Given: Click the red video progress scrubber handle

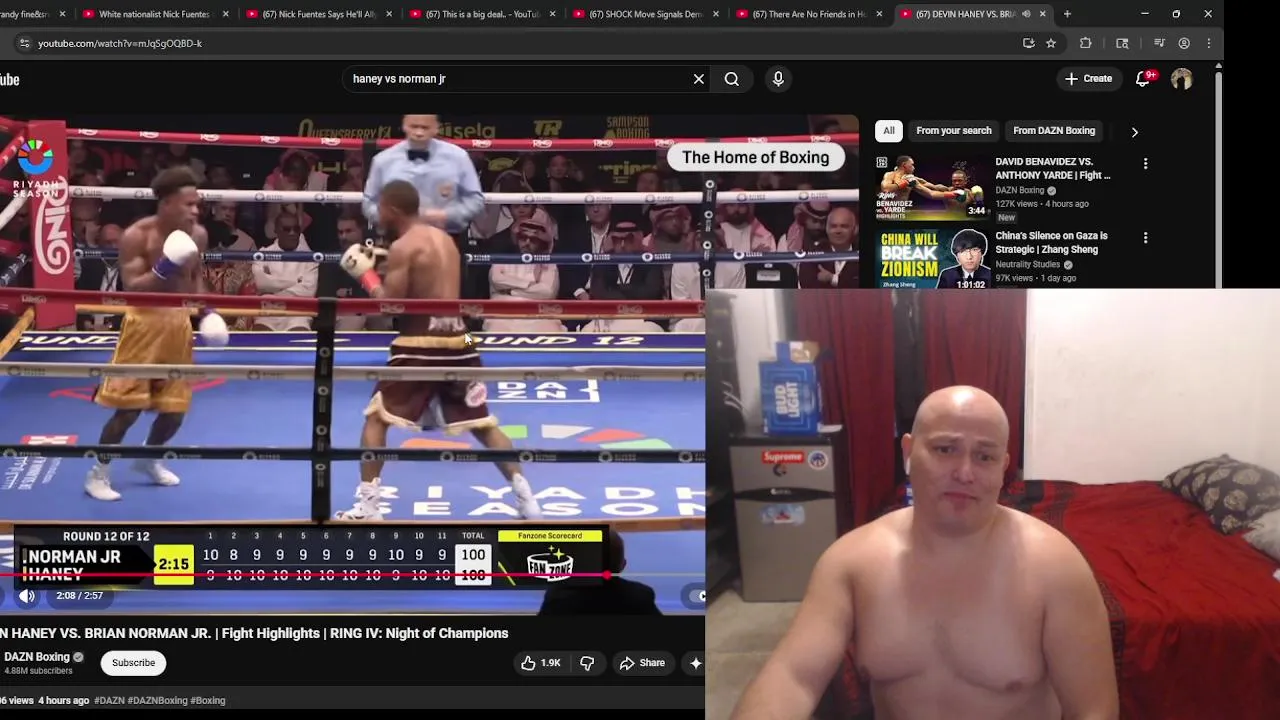Looking at the screenshot, I should 608,576.
